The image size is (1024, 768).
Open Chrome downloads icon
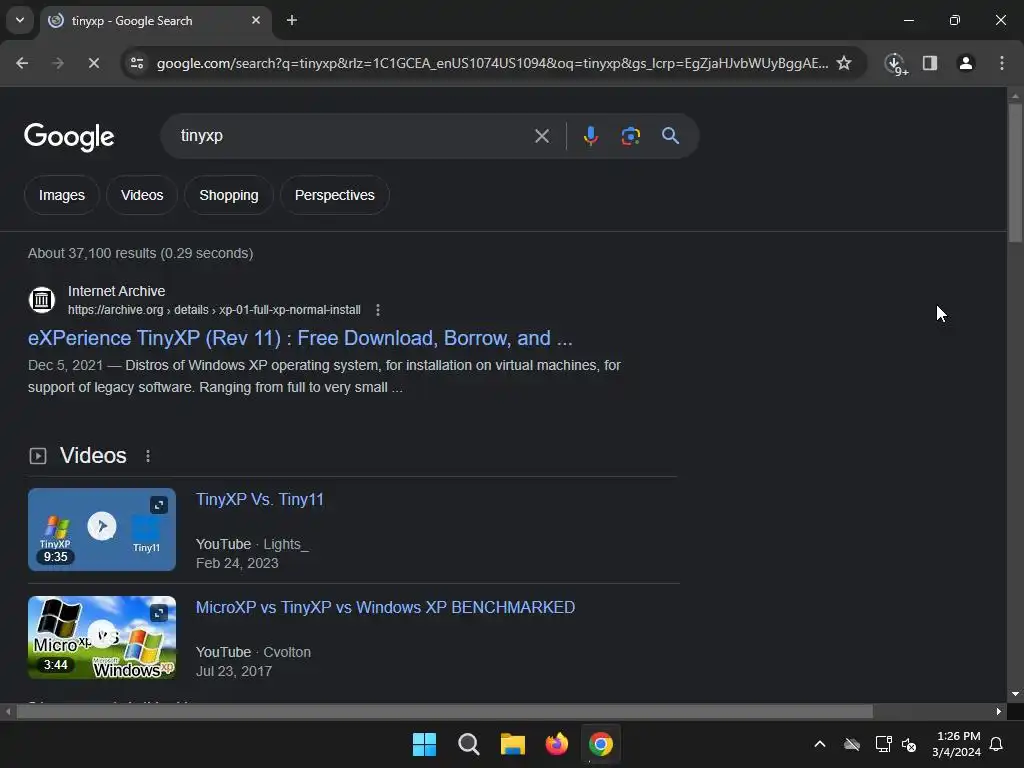coord(896,64)
